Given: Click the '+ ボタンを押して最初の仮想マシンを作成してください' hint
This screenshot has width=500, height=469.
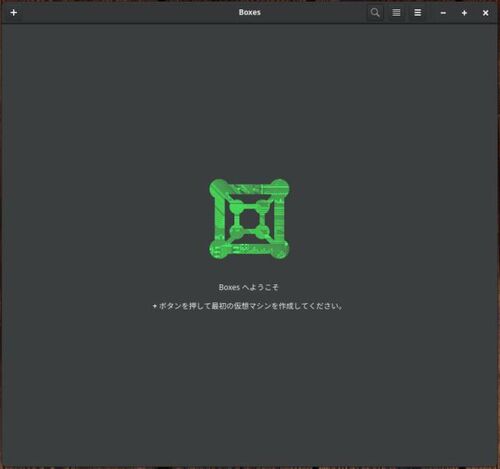Looking at the screenshot, I should [248, 306].
